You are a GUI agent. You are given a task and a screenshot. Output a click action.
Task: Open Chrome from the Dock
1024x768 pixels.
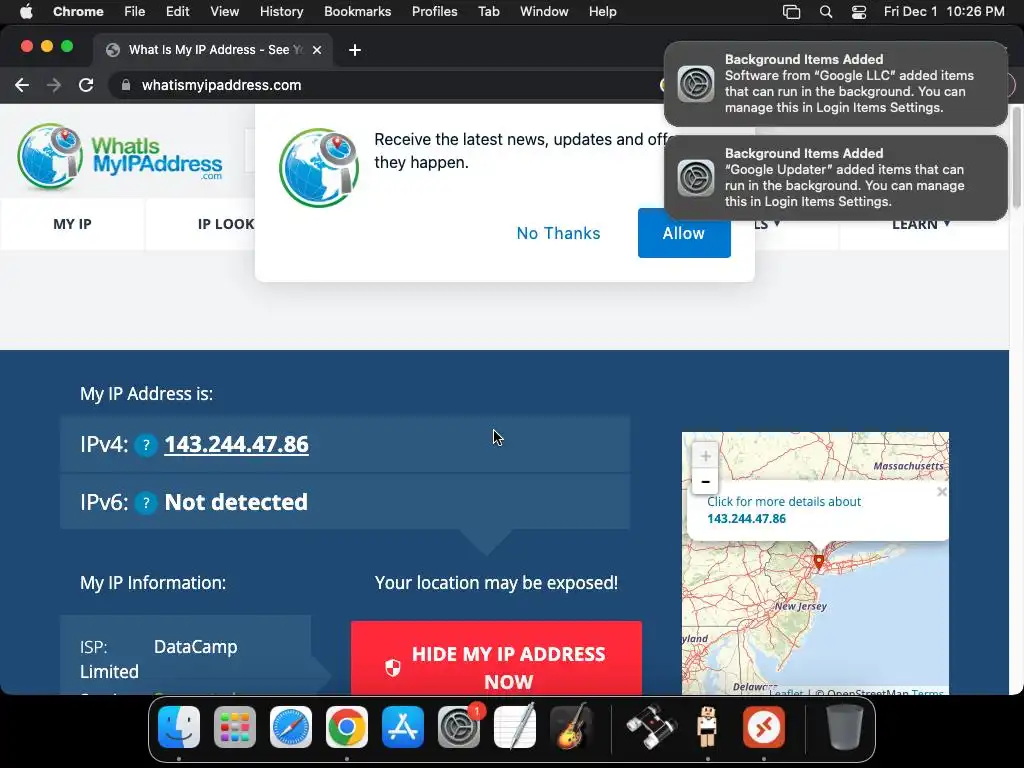tap(347, 727)
